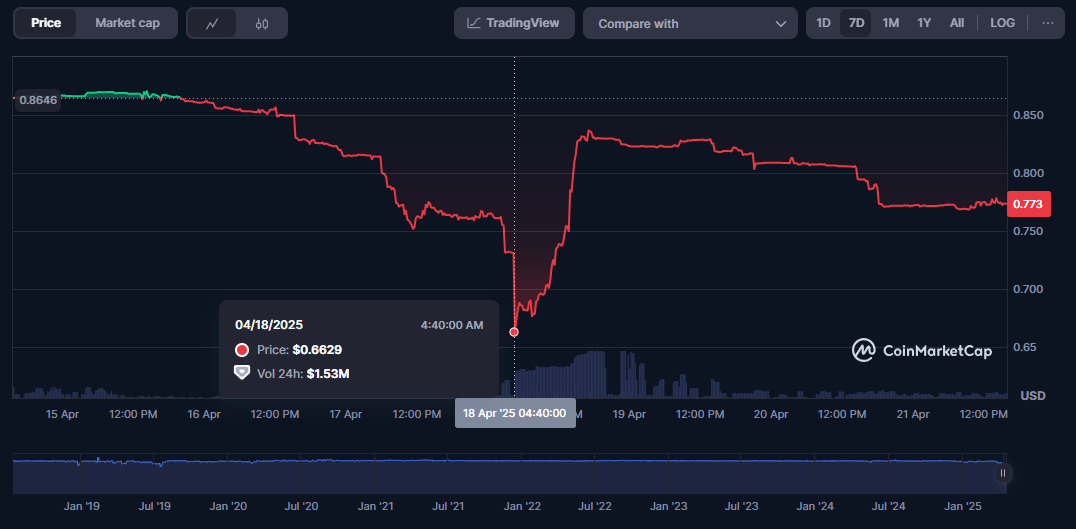Click the 20 Apr axis label
Viewport: 1076px width, 529px height.
[x=771, y=414]
